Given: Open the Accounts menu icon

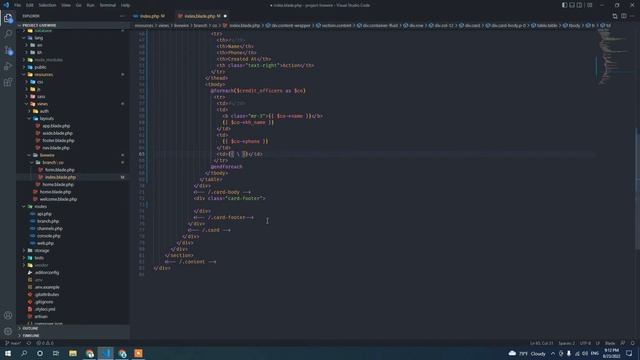Looking at the screenshot, I should pos(8,315).
